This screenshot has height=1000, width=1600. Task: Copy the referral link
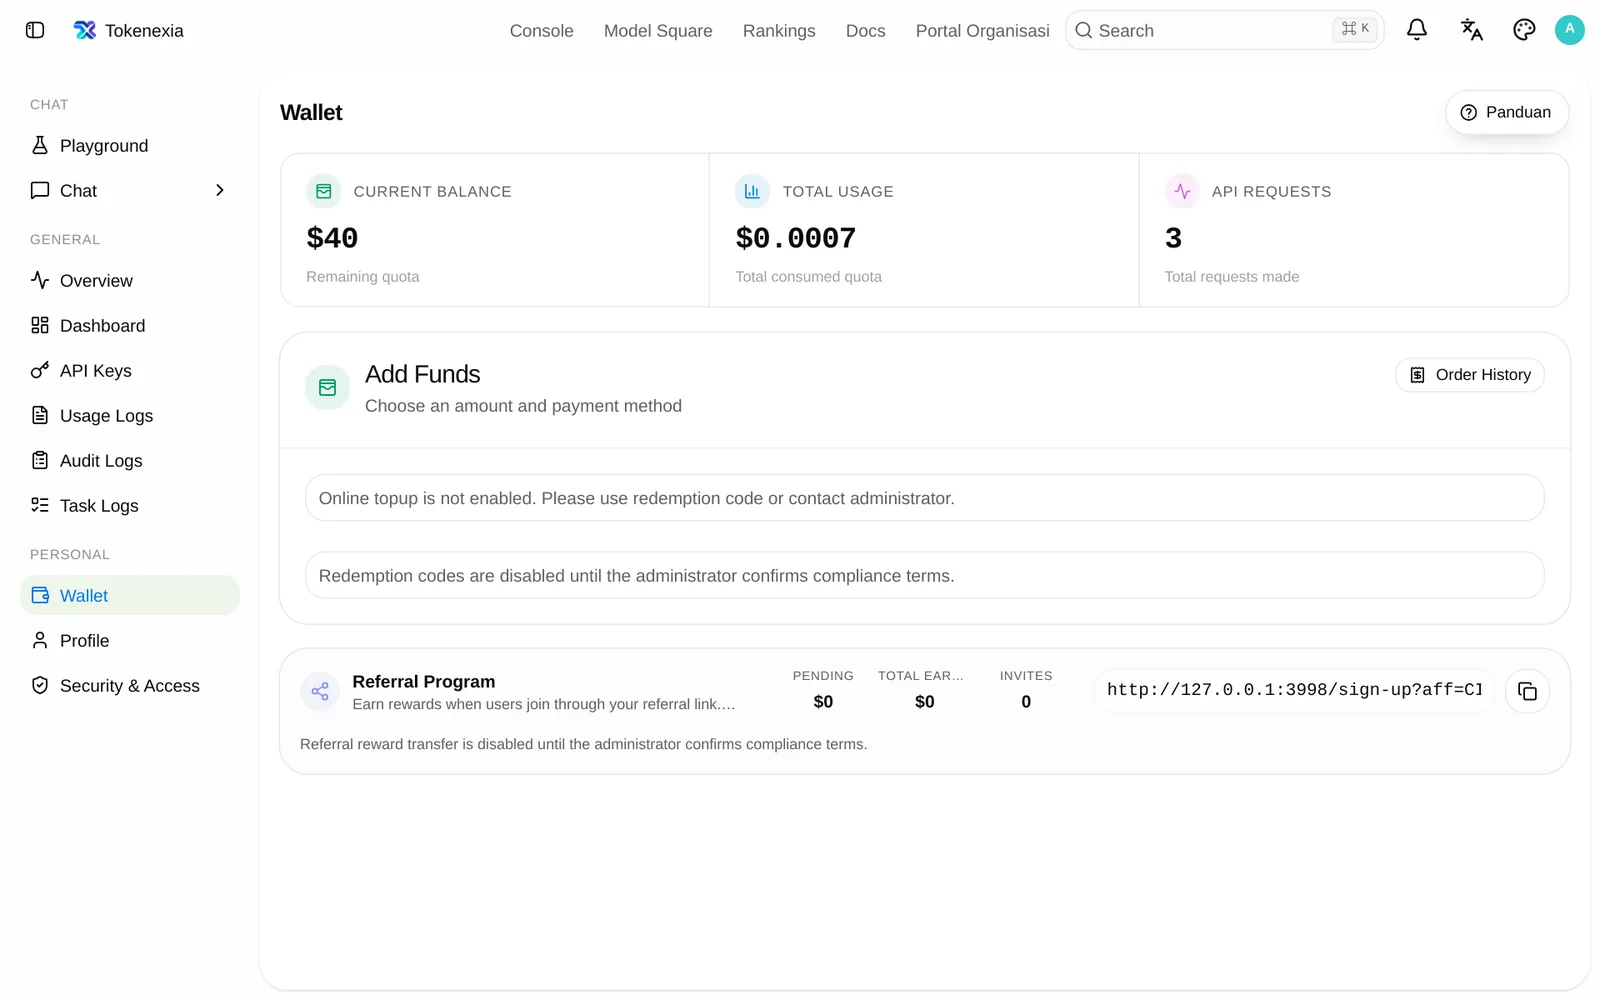click(x=1527, y=691)
